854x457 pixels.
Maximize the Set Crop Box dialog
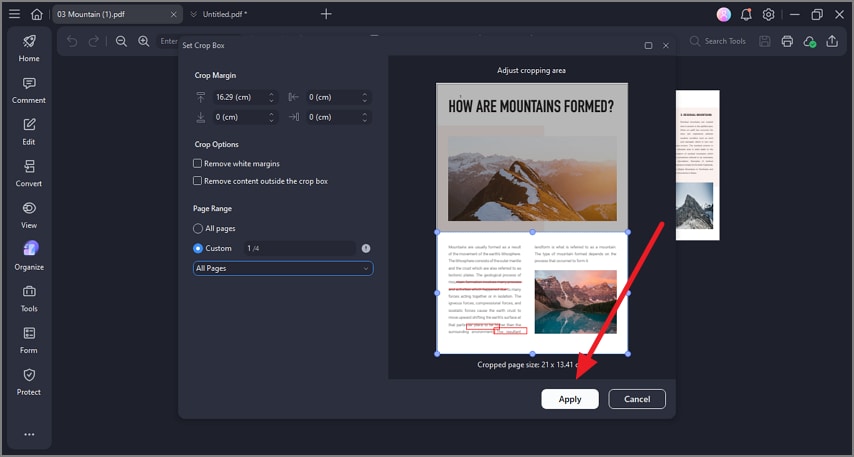tap(648, 46)
